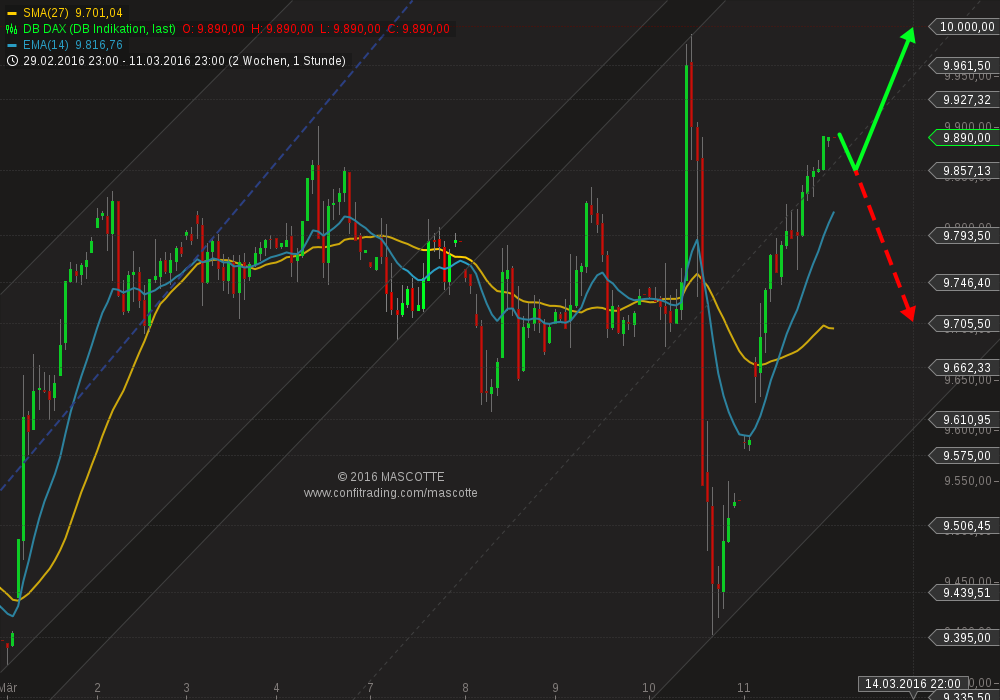Click day 8 on the time axis

[465, 688]
